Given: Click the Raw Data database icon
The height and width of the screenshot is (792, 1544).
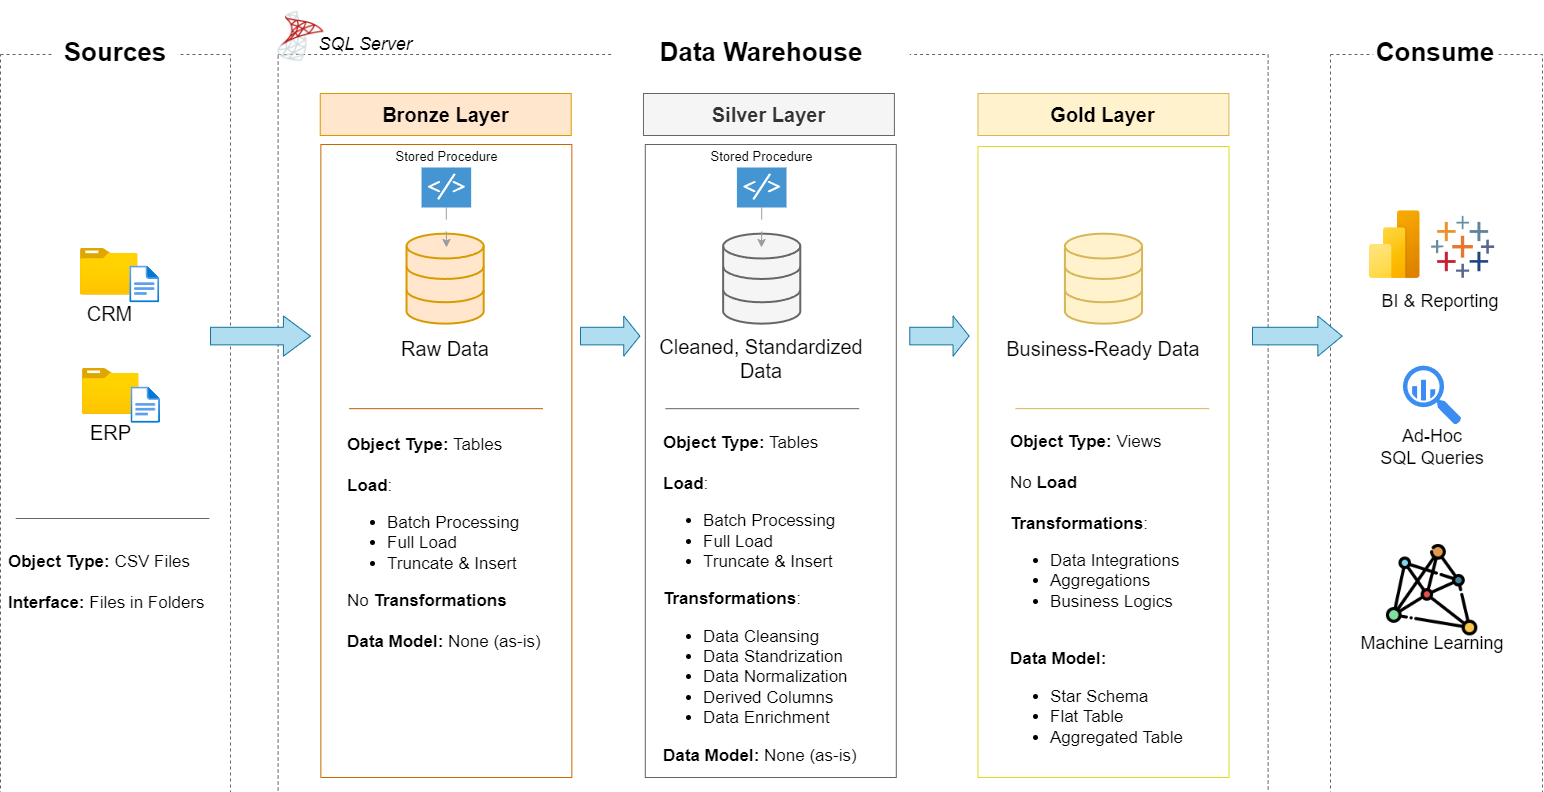Looking at the screenshot, I should click(445, 277).
